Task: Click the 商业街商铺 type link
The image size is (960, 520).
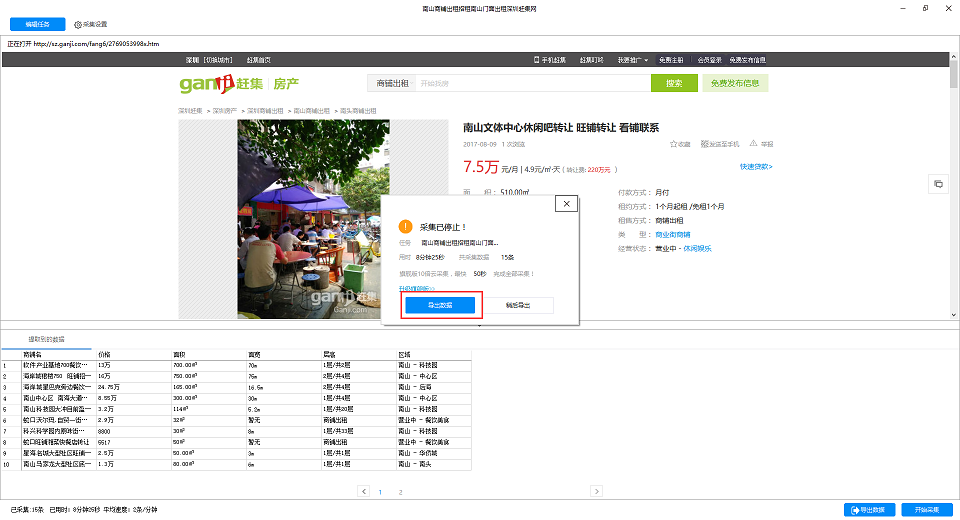Action: [673, 235]
